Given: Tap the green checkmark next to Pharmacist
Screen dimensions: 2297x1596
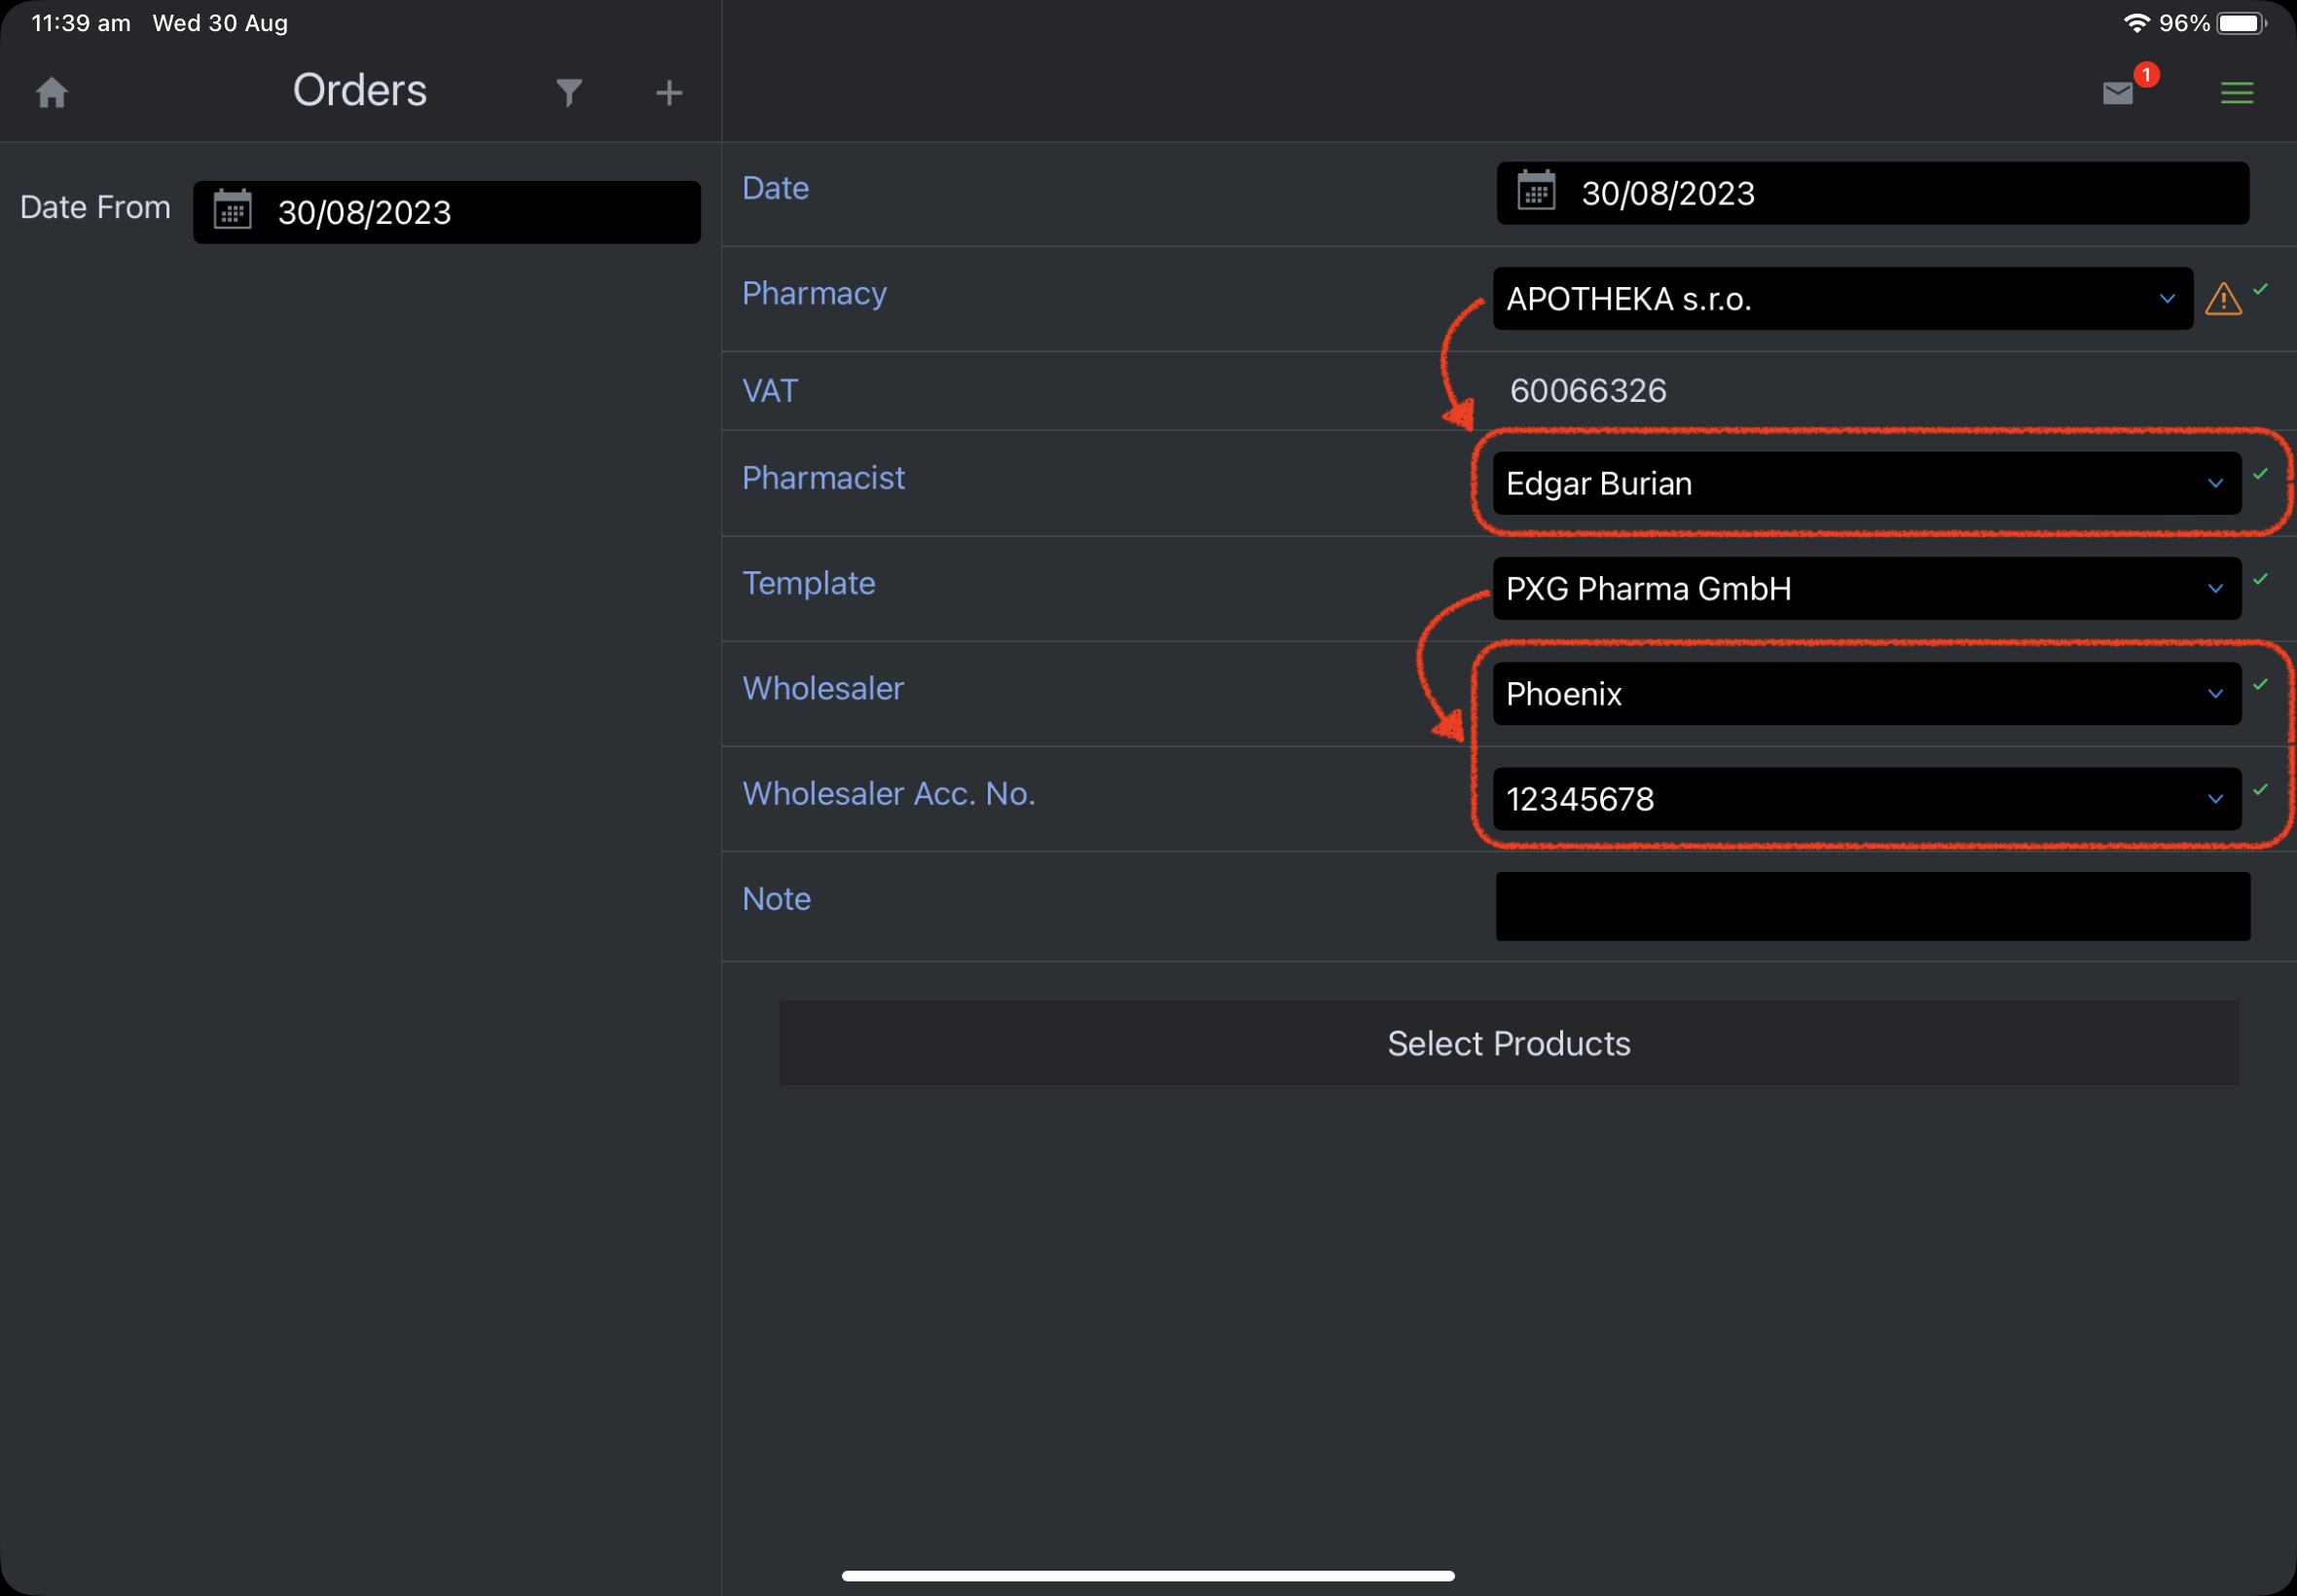Looking at the screenshot, I should [2260, 474].
